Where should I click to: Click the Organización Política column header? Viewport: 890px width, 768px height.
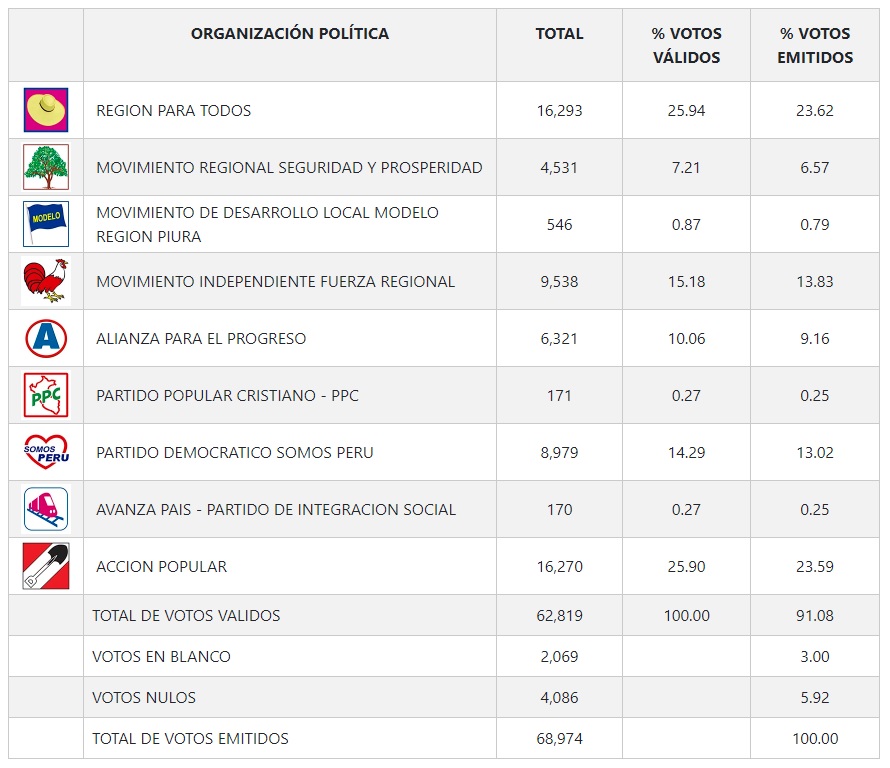point(290,34)
